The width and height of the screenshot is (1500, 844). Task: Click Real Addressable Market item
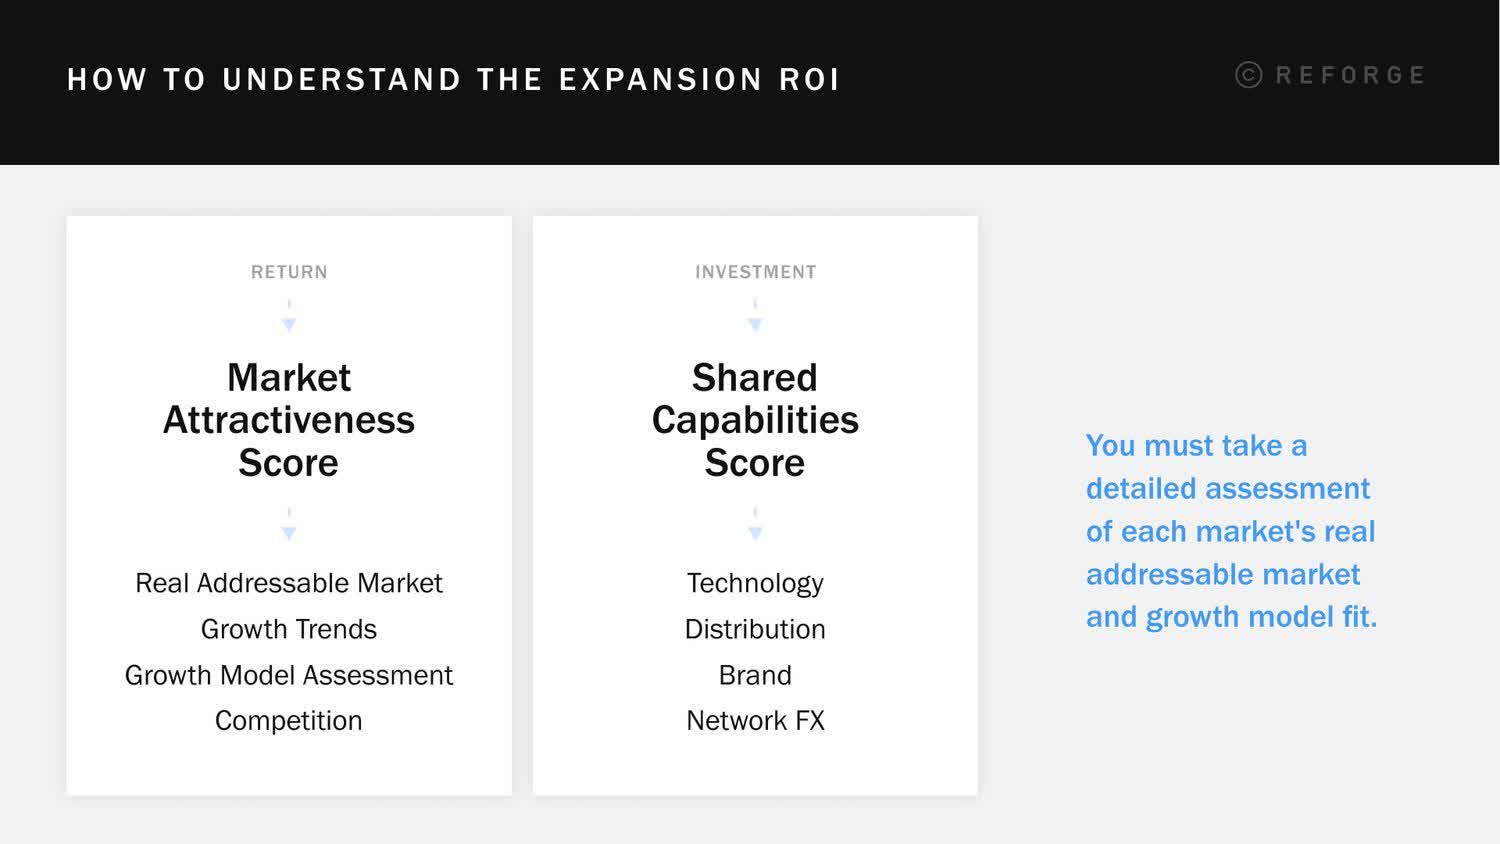tap(289, 583)
